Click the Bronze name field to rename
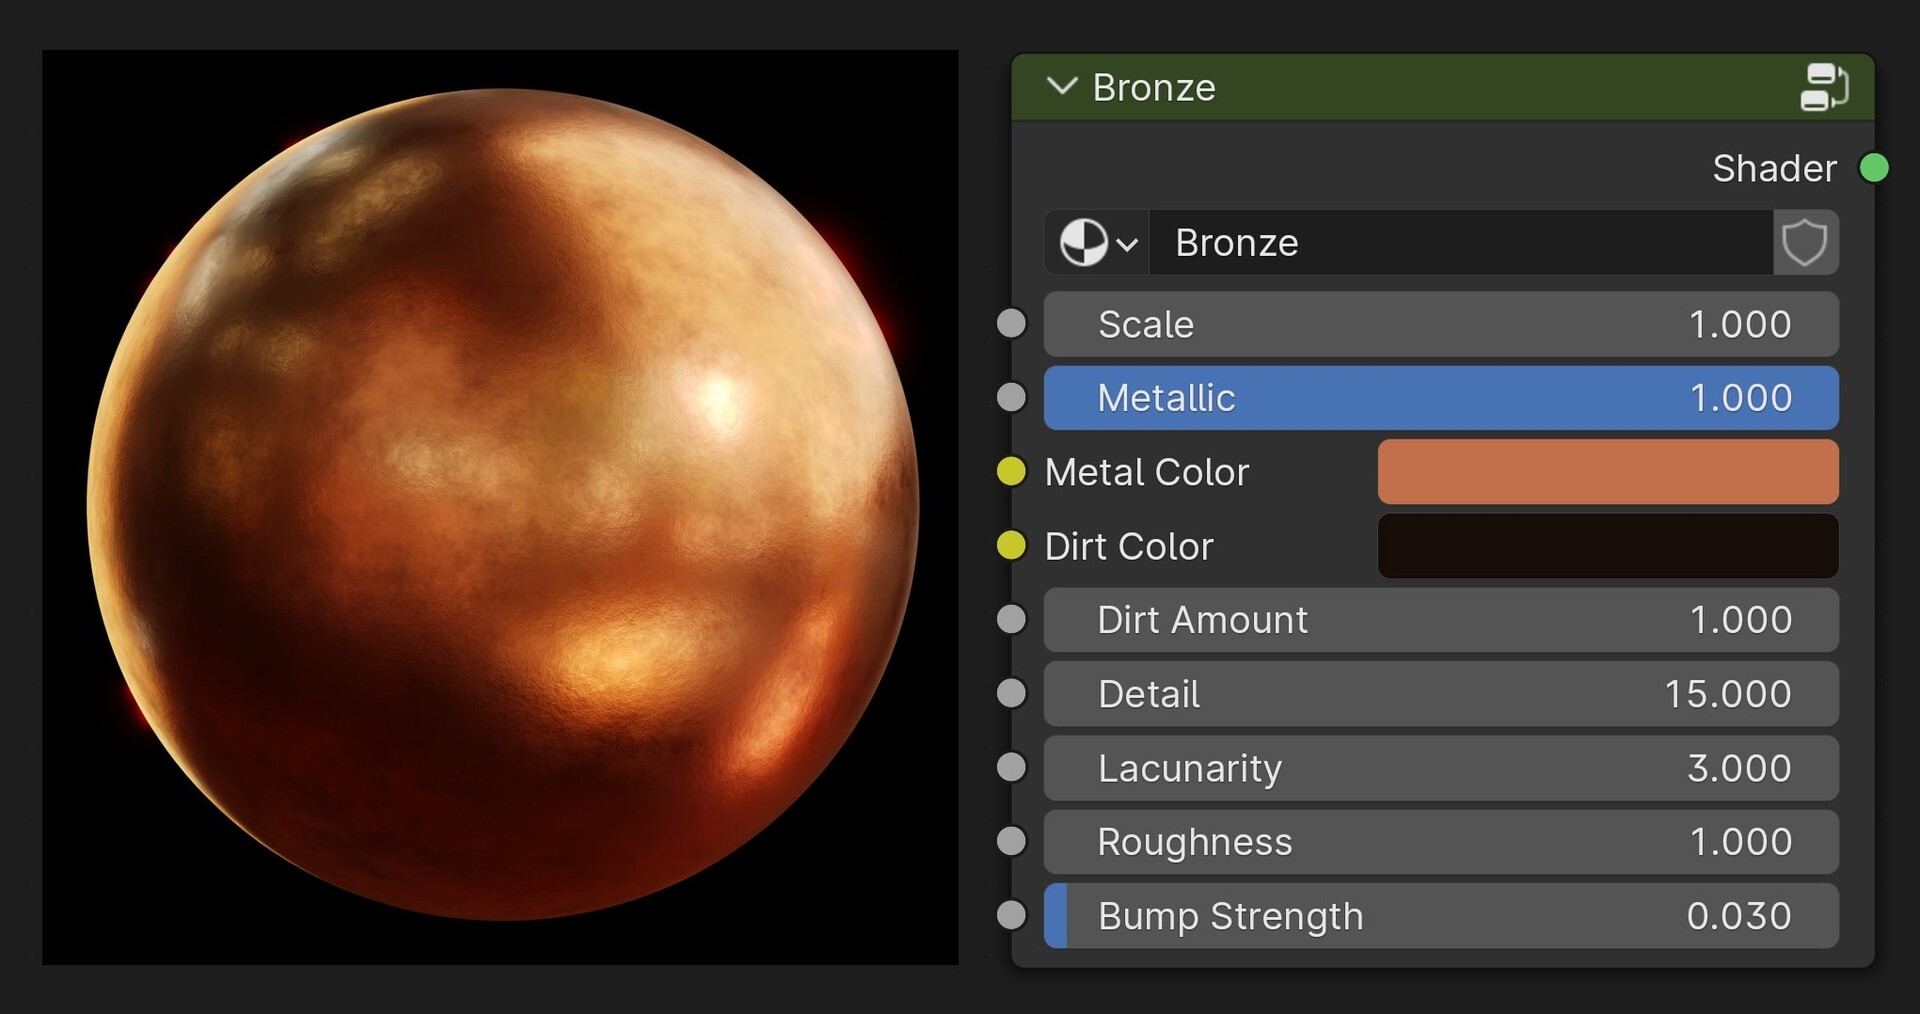The height and width of the screenshot is (1014, 1920). click(1460, 242)
